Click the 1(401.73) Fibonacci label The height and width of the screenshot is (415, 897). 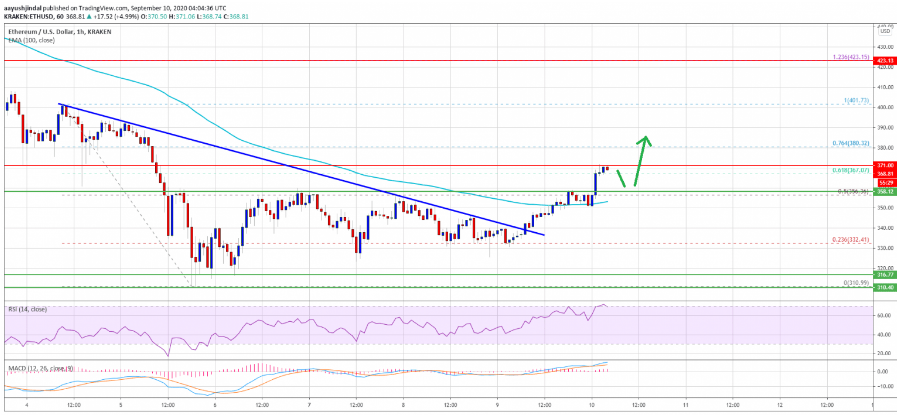point(857,100)
